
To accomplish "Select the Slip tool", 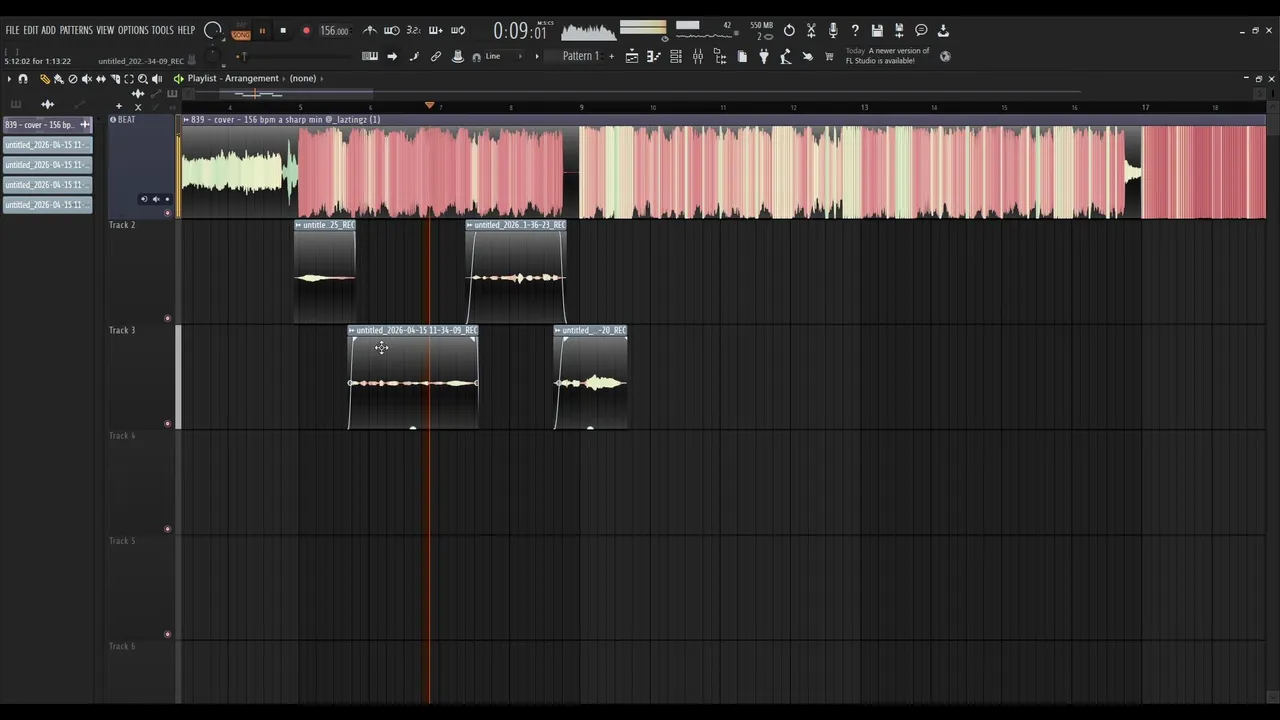I will (101, 79).
